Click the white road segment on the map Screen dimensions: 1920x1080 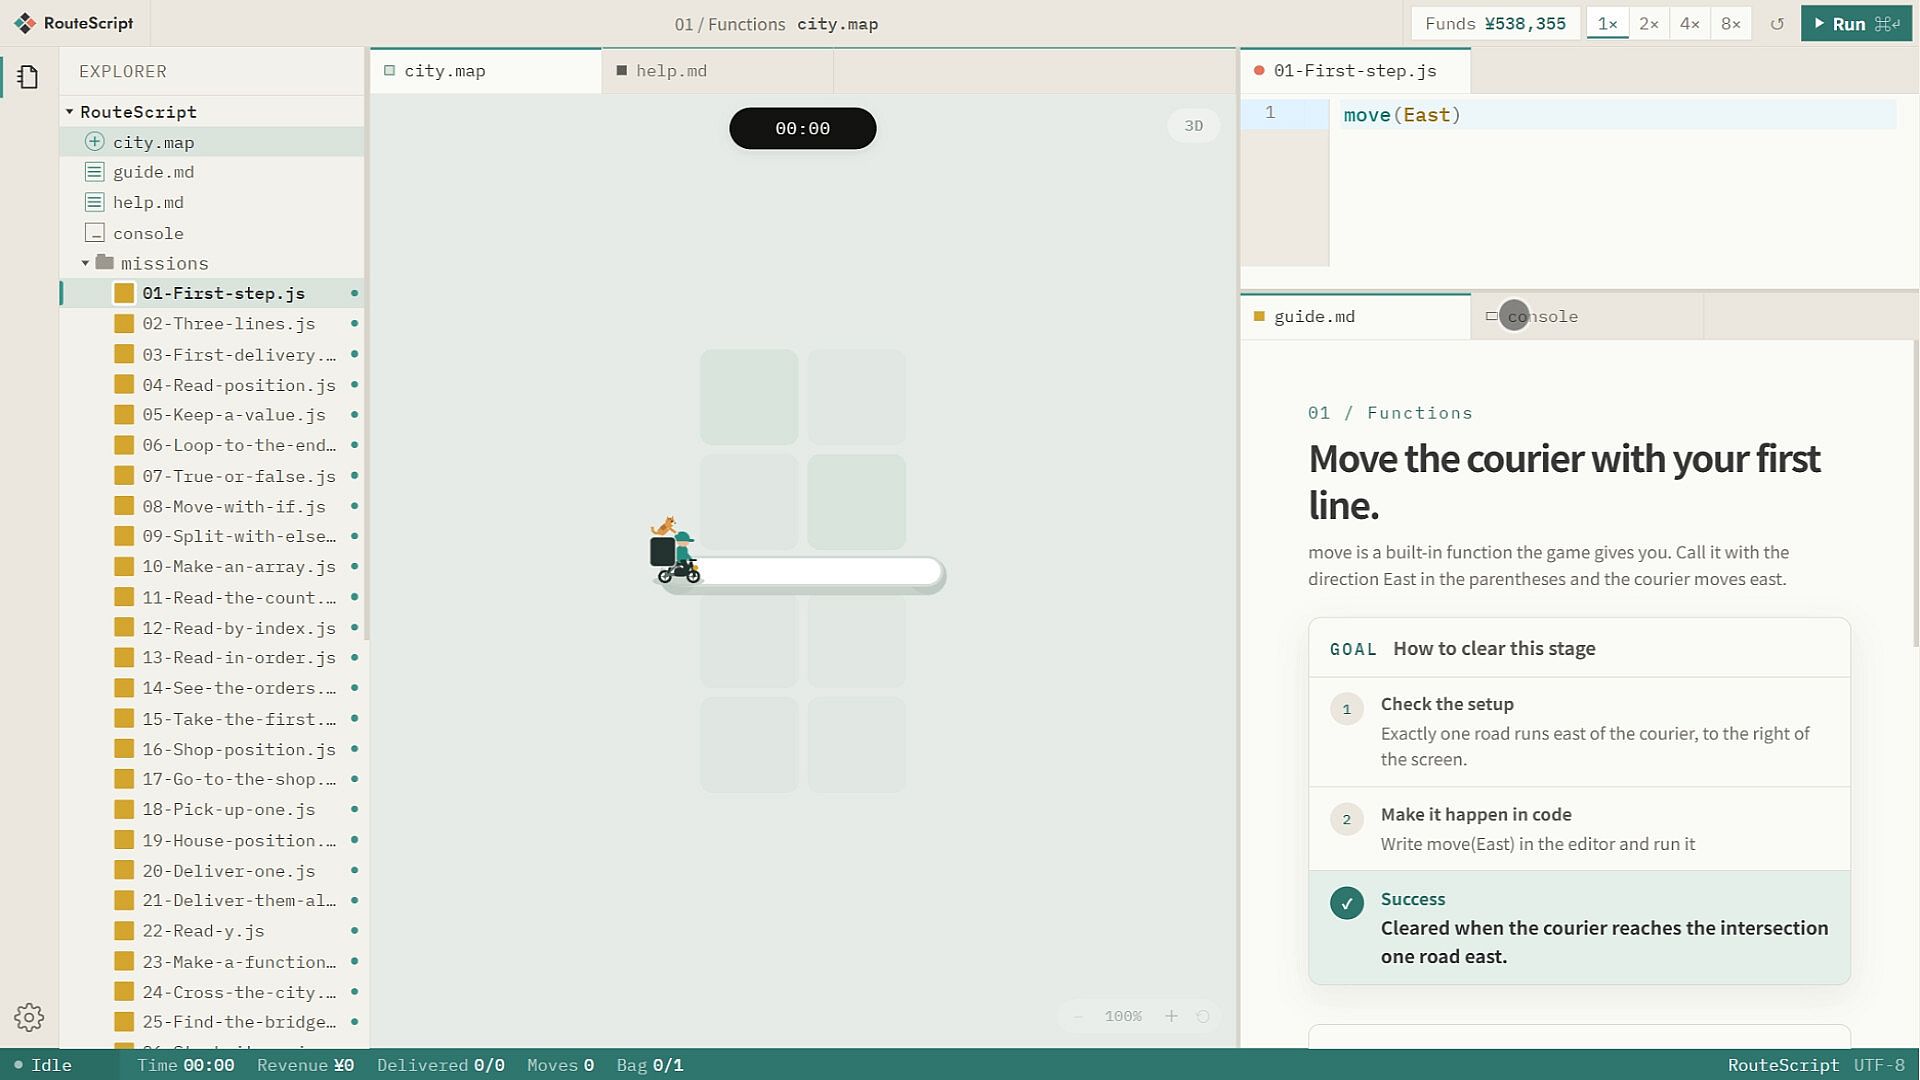pyautogui.click(x=820, y=572)
